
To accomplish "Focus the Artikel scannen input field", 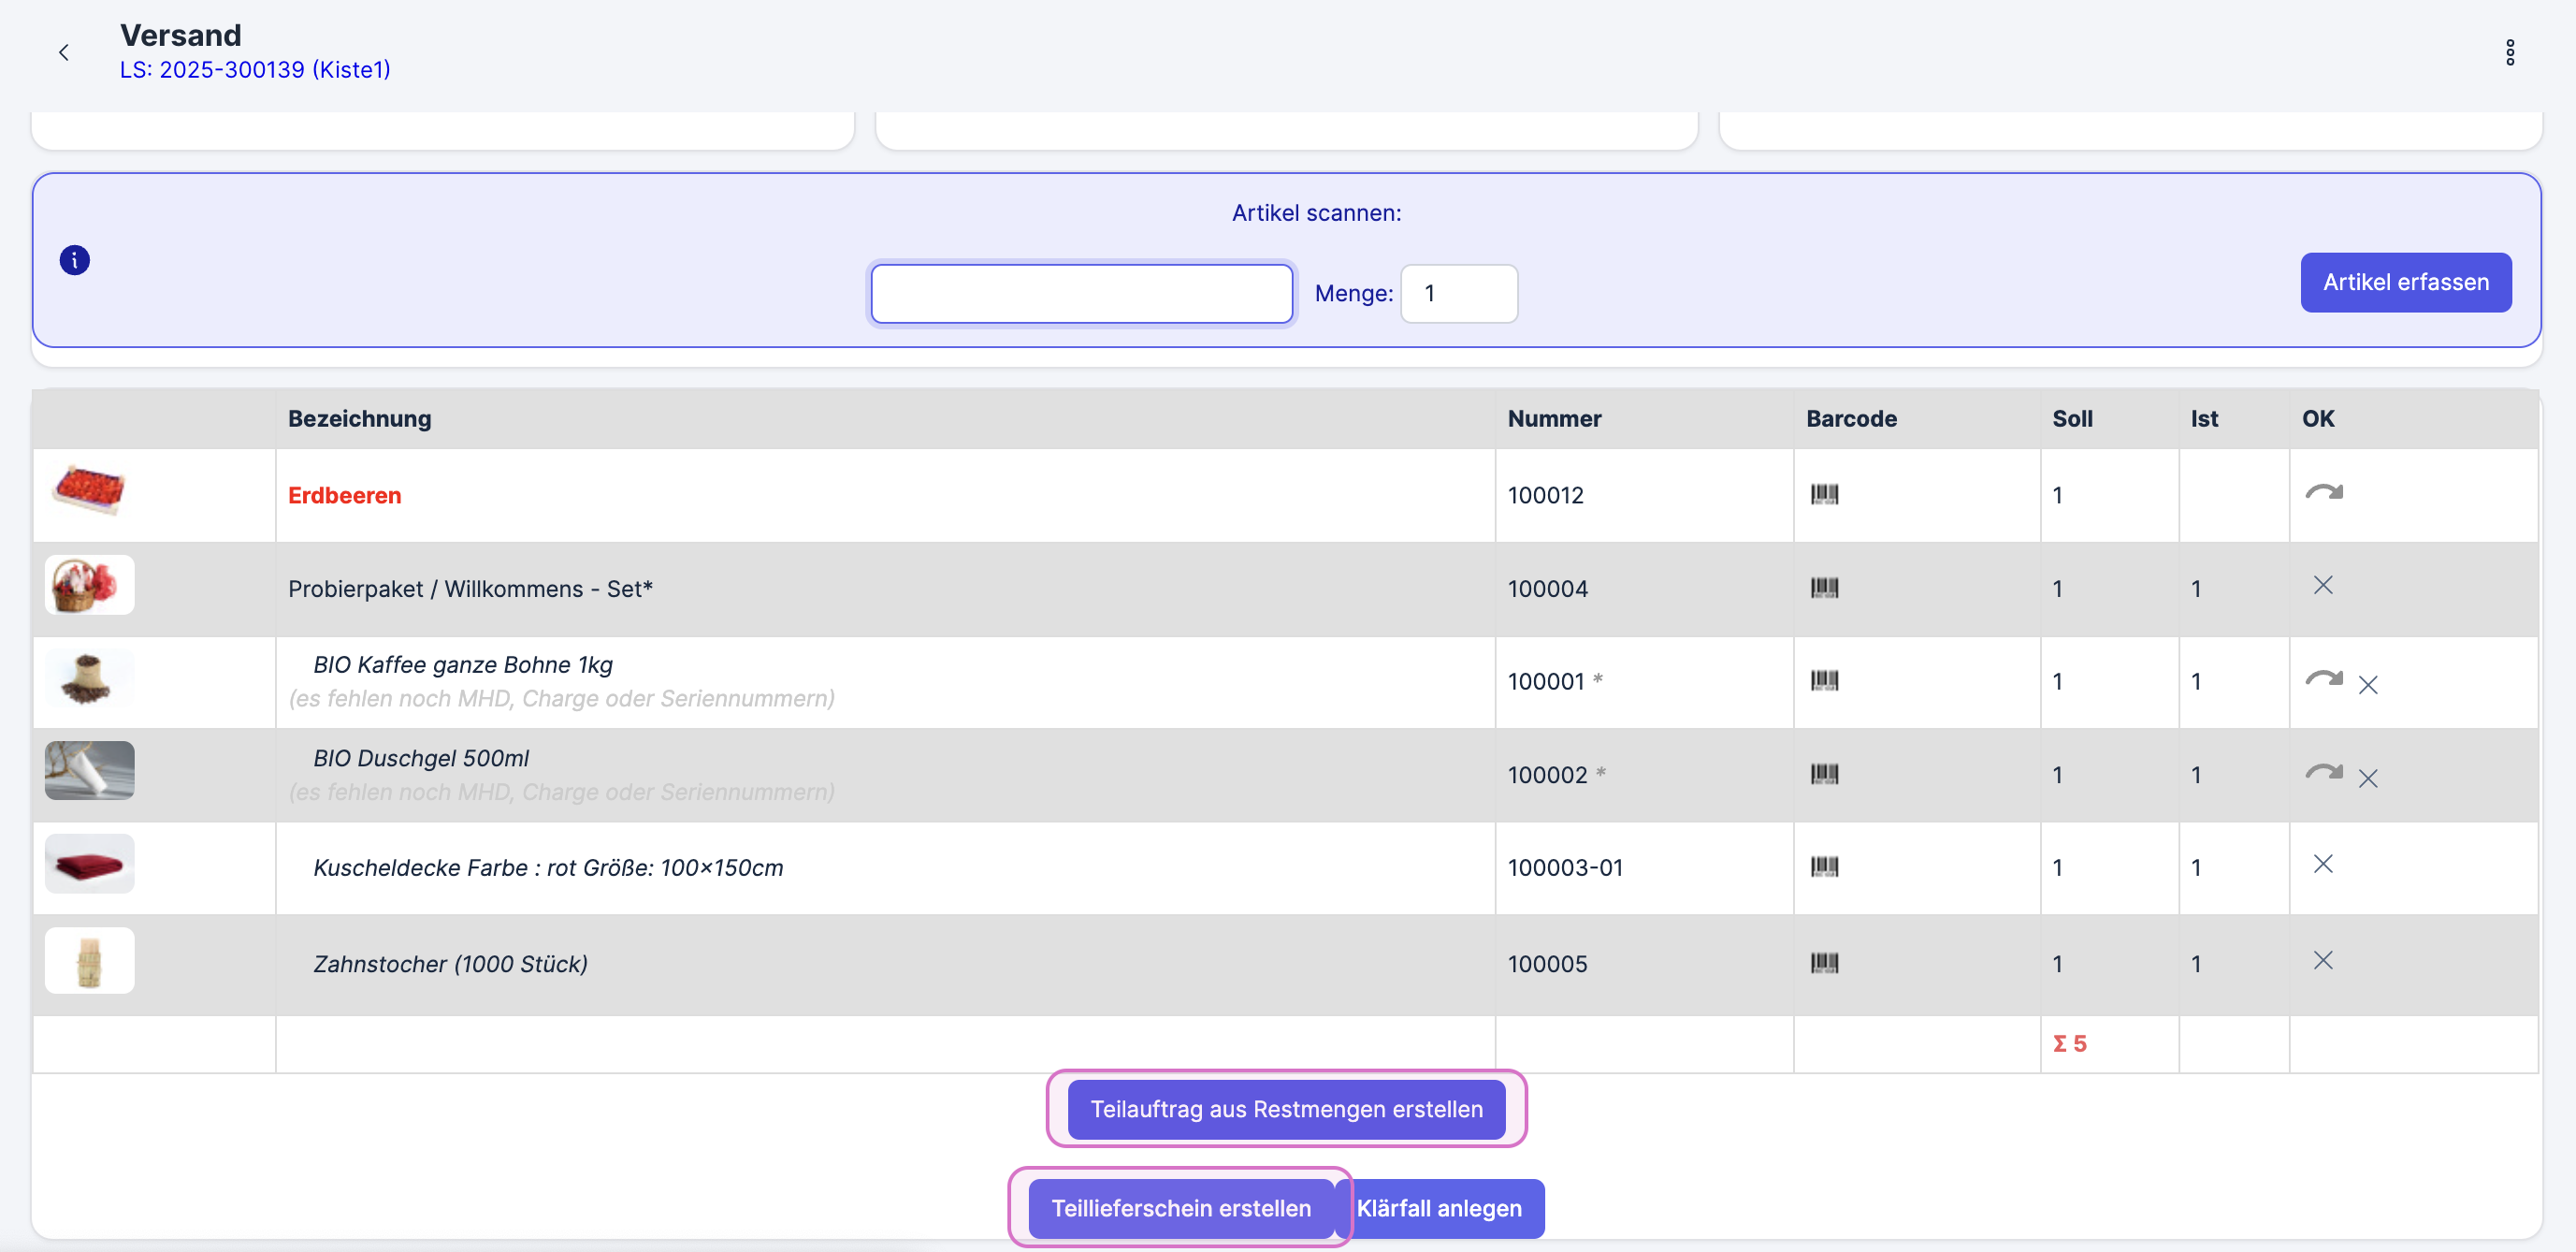I will click(x=1081, y=293).
